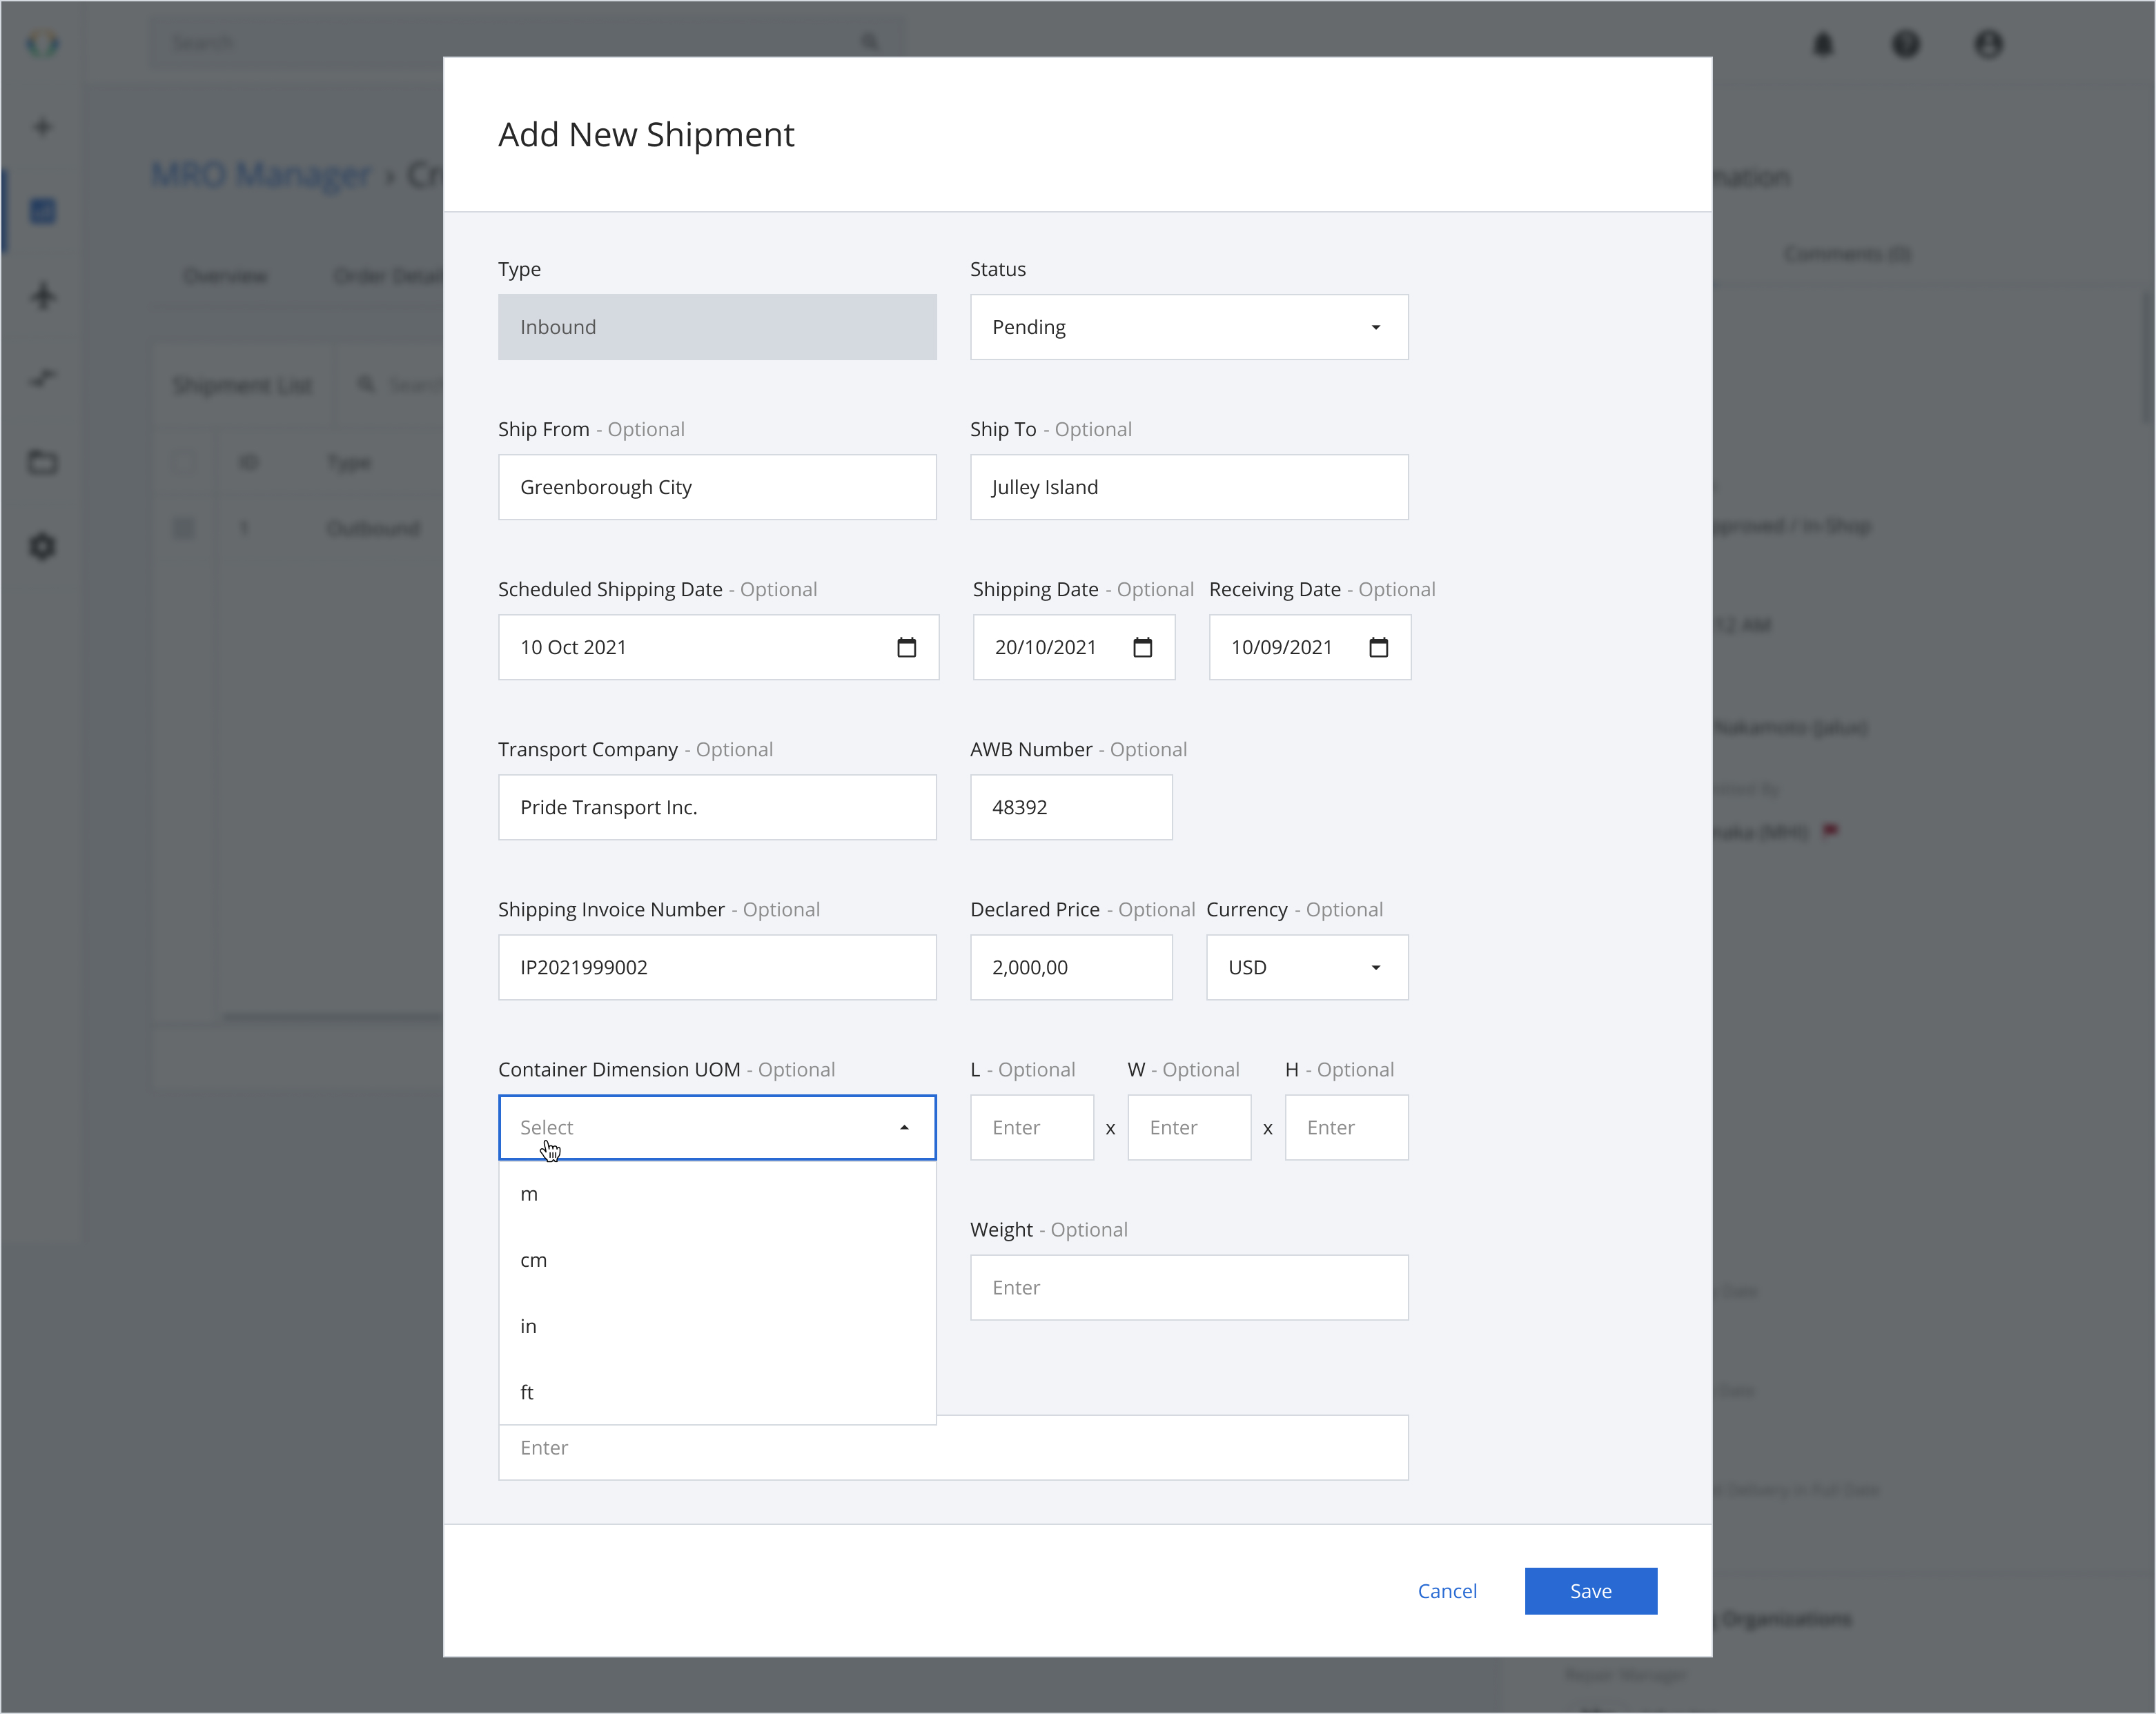
Task: Click the Transport Company input field
Action: pyautogui.click(x=717, y=807)
